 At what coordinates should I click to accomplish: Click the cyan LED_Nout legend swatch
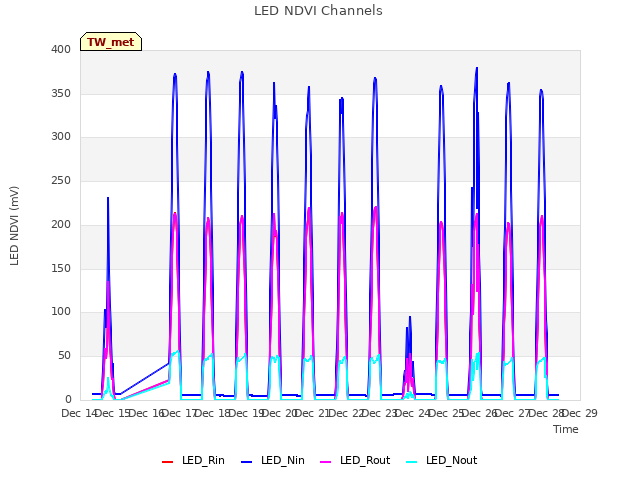(x=412, y=462)
